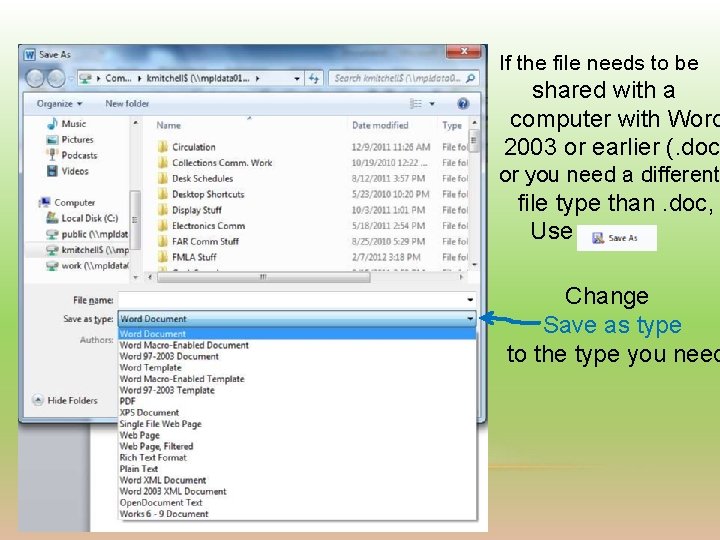Click the New folder button
The height and width of the screenshot is (540, 720).
point(127,104)
